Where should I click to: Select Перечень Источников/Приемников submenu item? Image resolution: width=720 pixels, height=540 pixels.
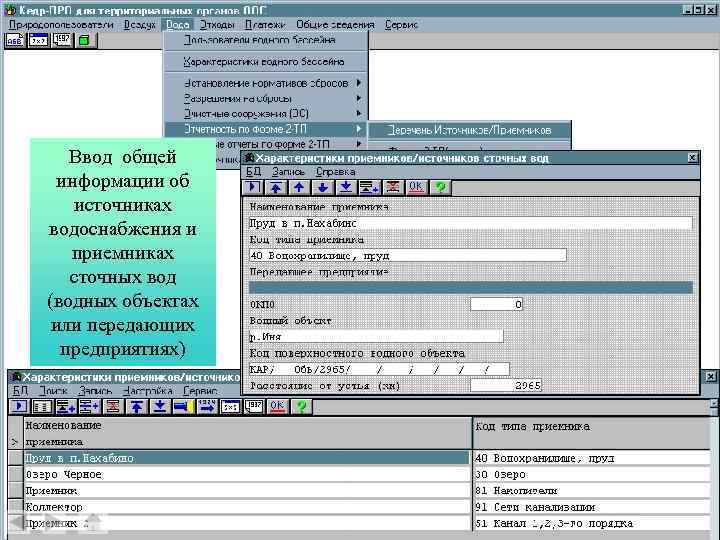469,130
